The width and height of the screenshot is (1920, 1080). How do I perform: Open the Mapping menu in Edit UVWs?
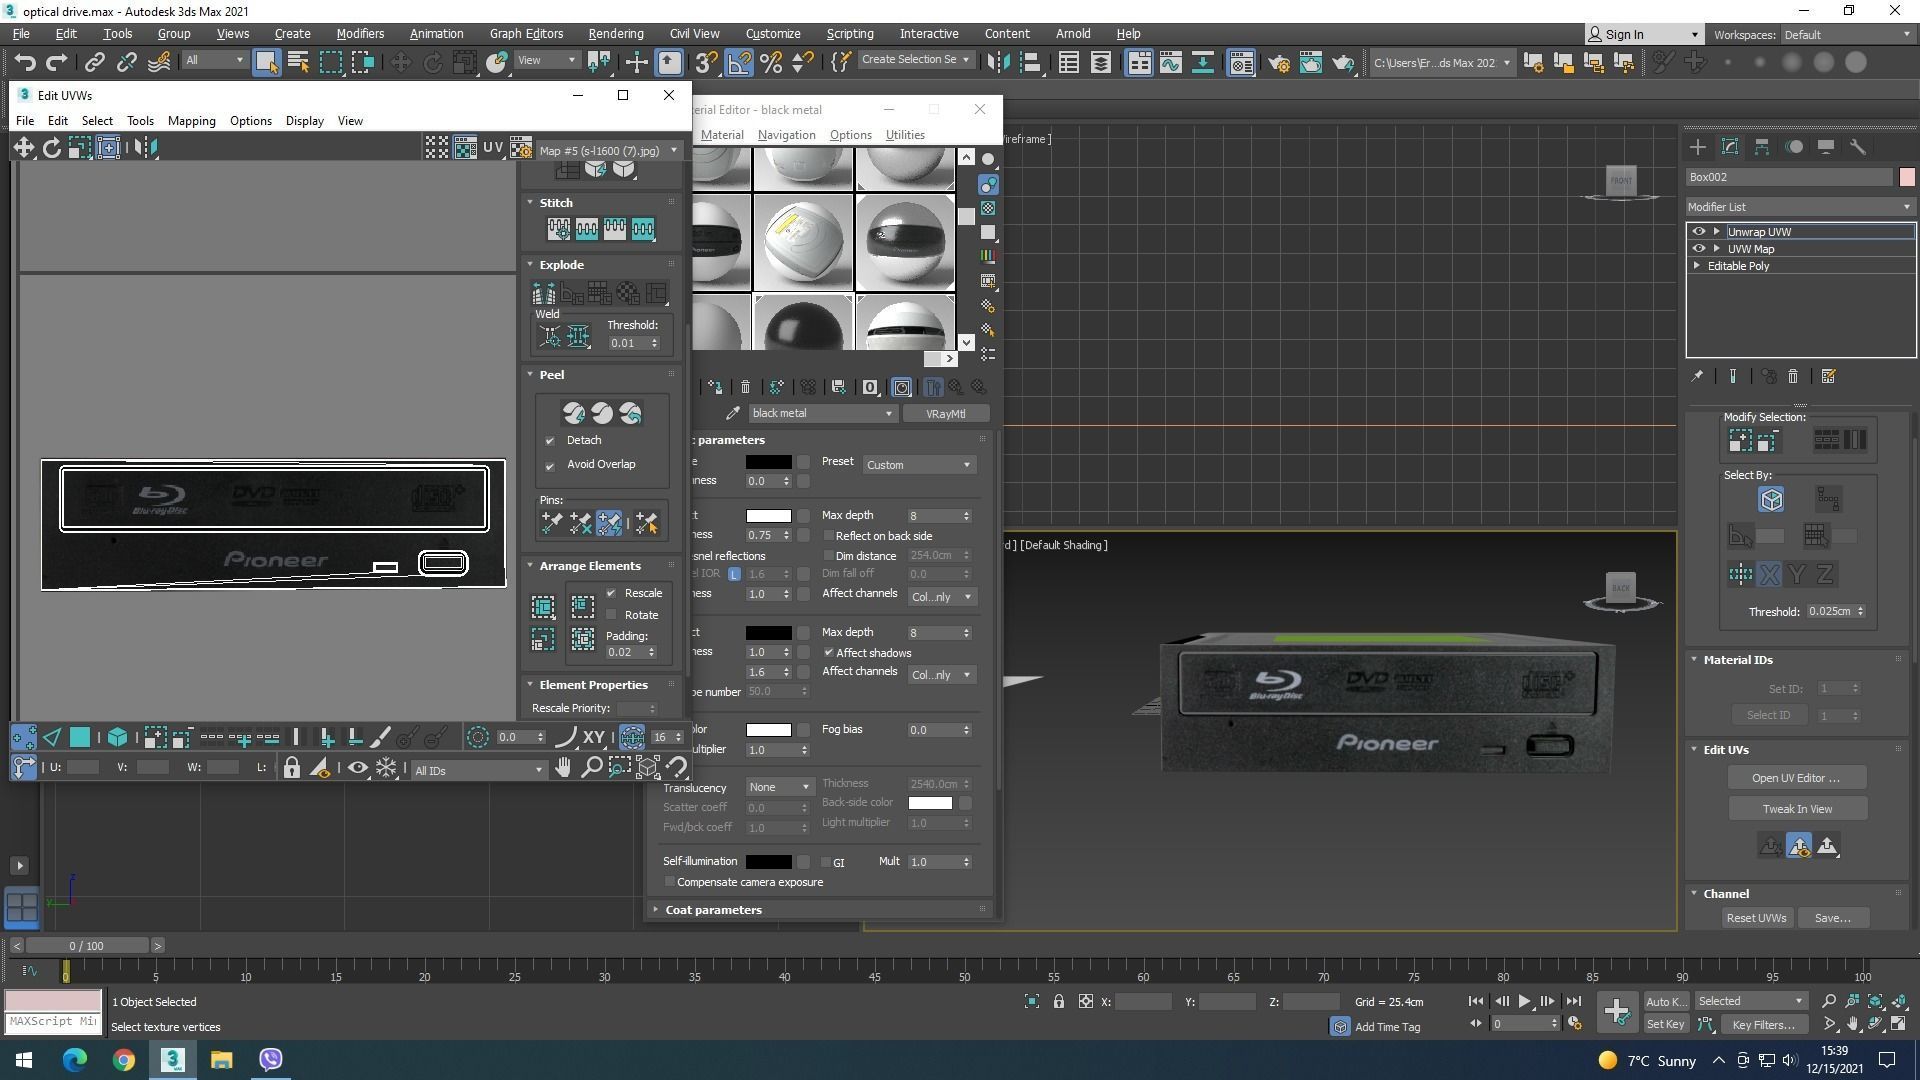(x=191, y=121)
